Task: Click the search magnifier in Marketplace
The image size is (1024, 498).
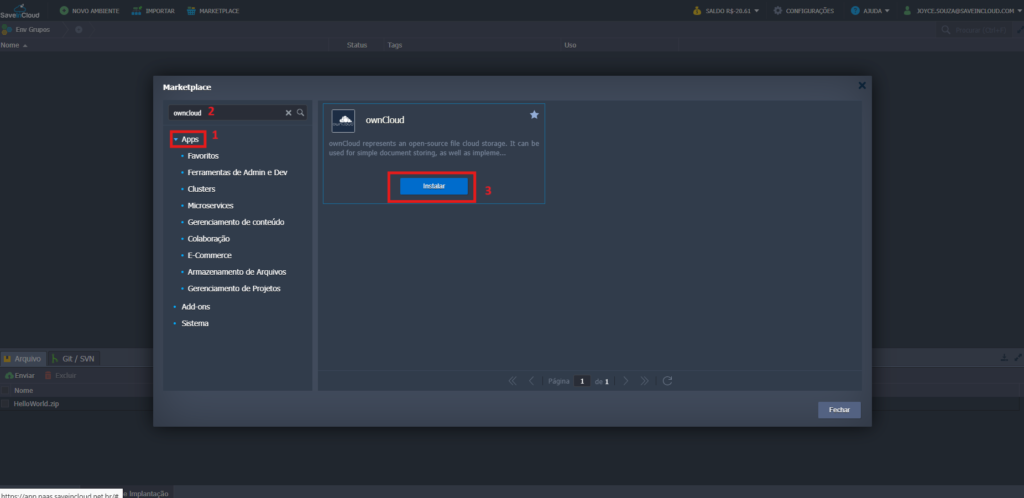Action: (300, 112)
